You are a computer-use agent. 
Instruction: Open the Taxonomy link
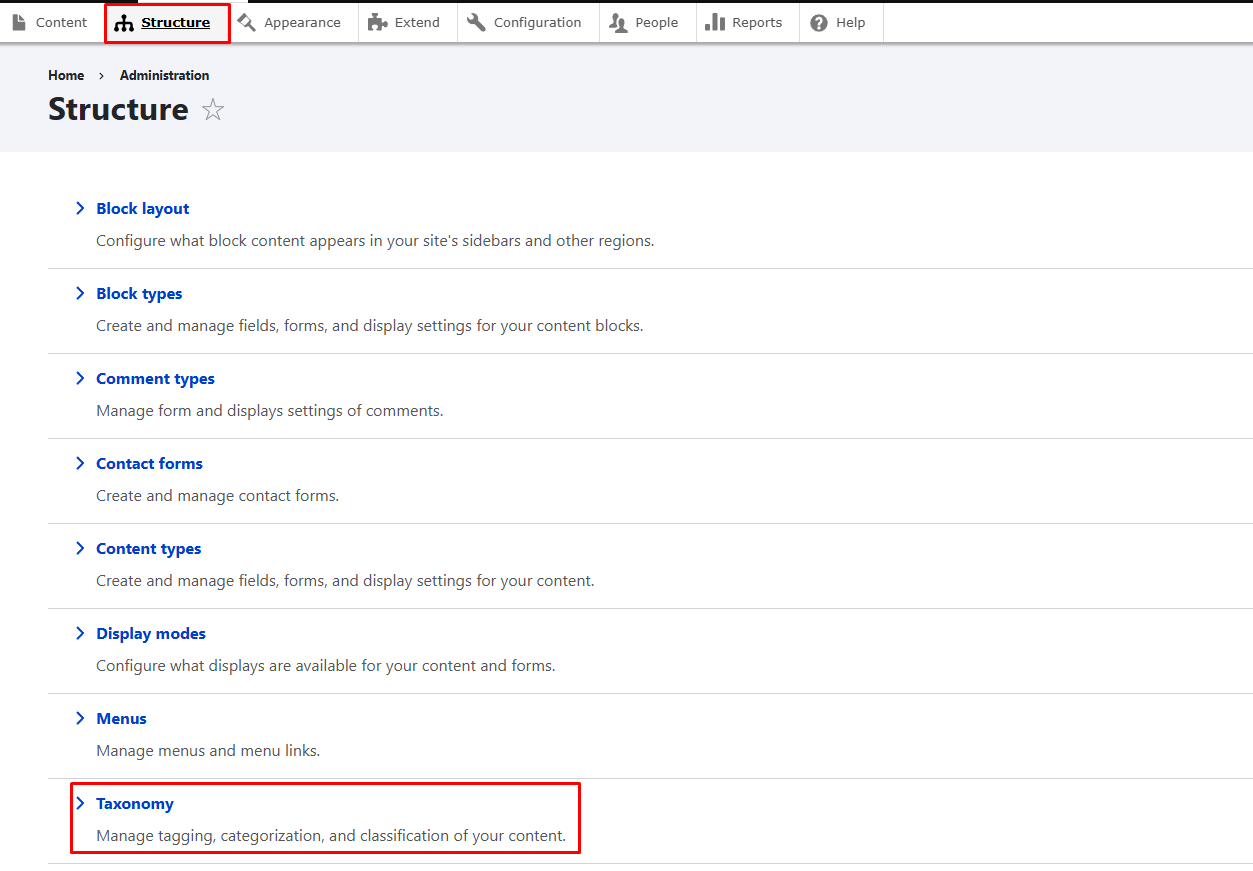135,803
